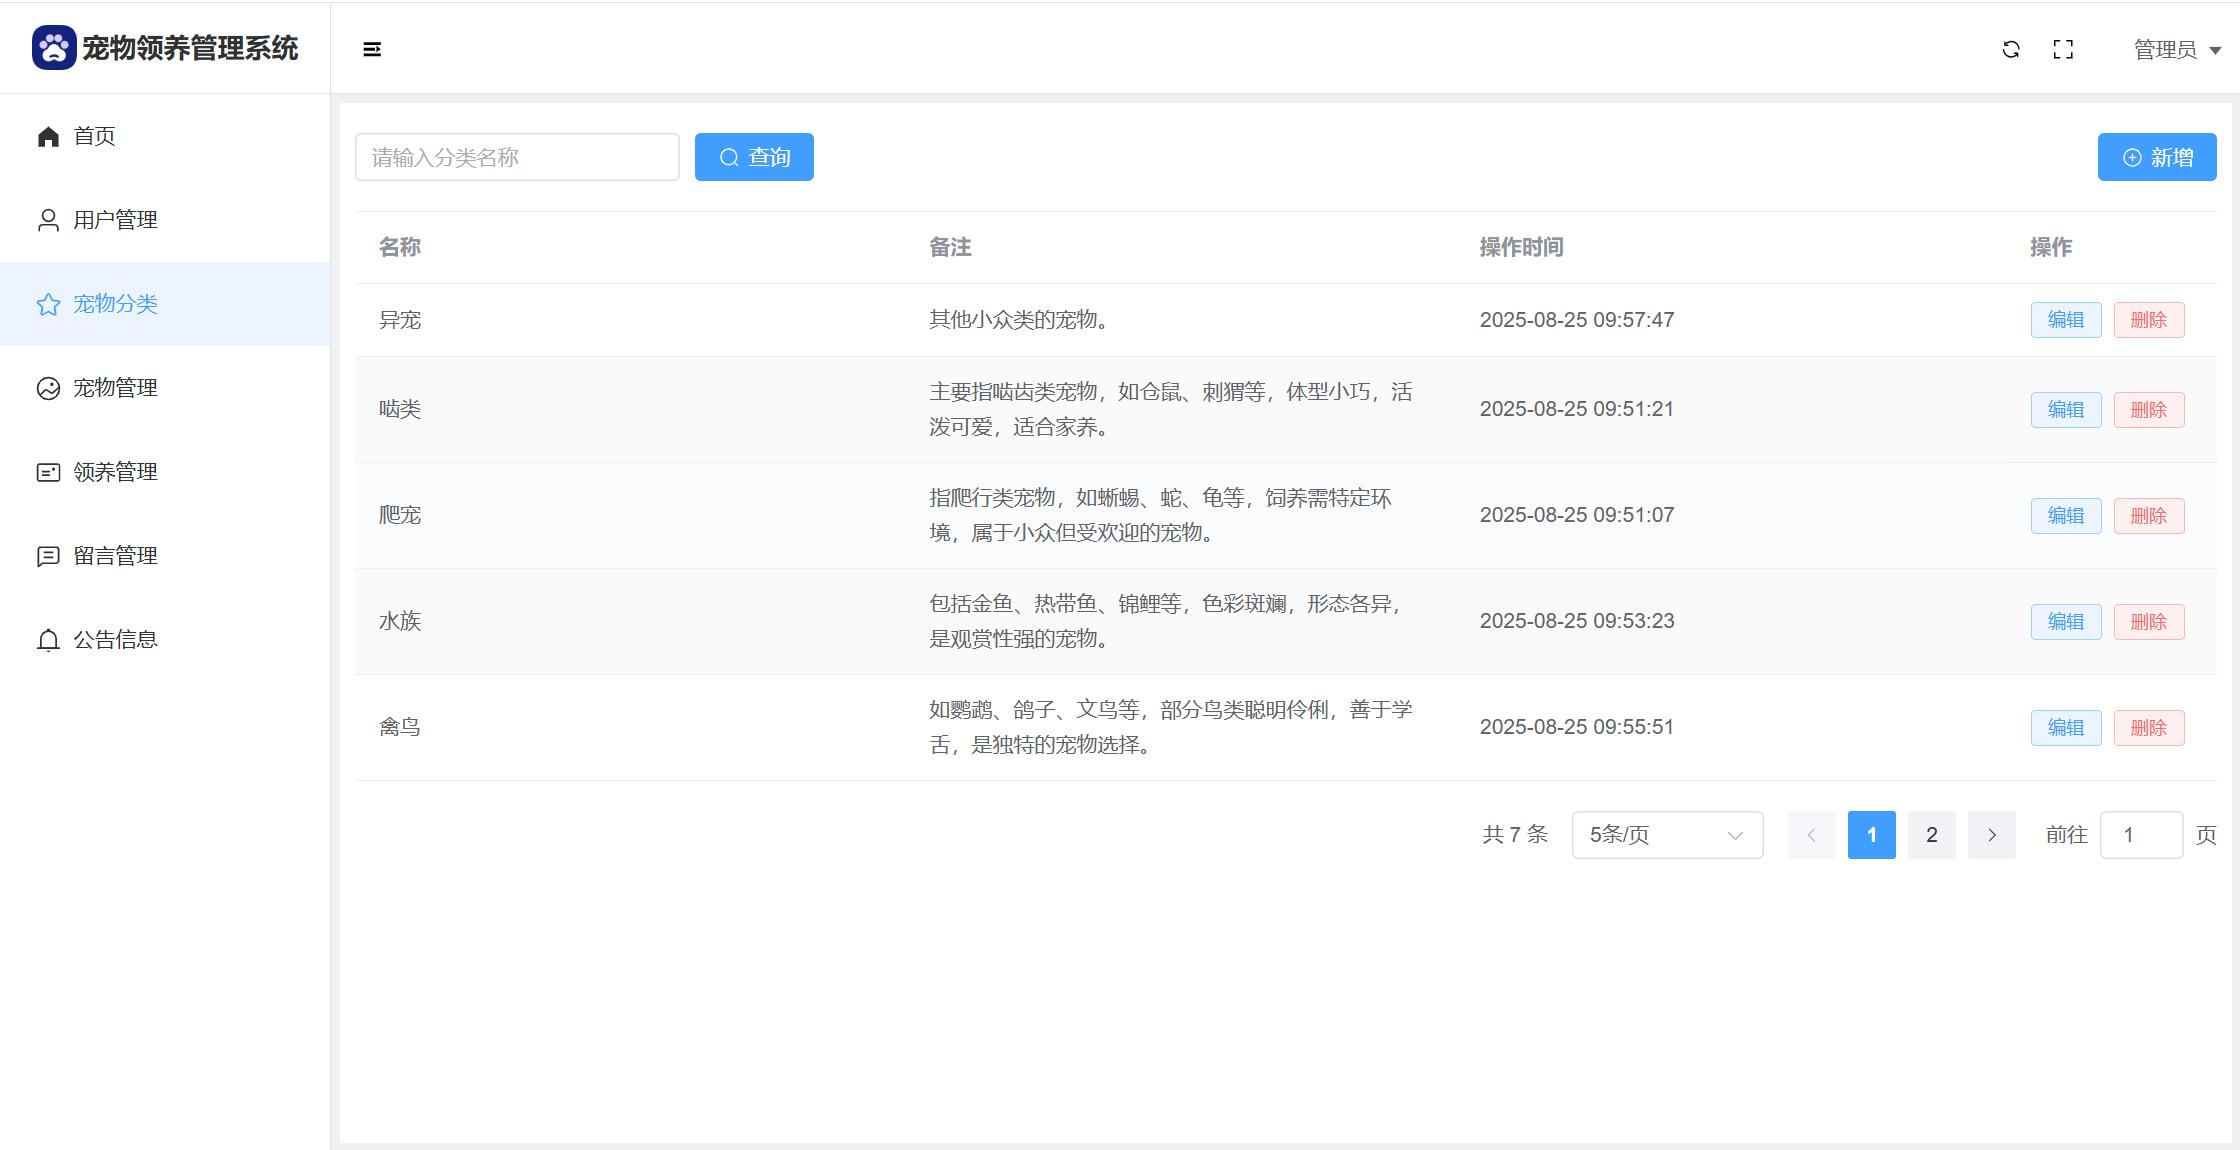The width and height of the screenshot is (2240, 1150).
Task: Open the 管理员 account dropdown
Action: point(2176,49)
